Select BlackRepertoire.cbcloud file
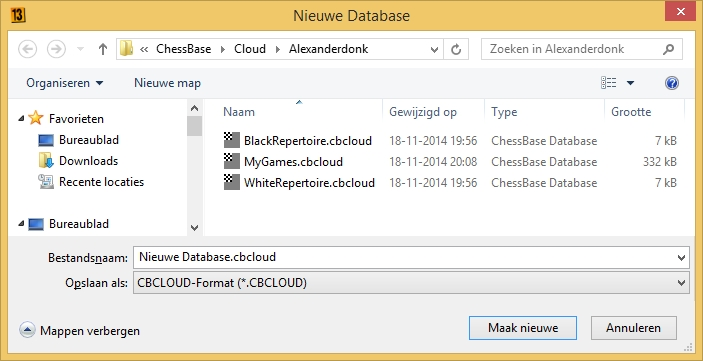 pos(308,141)
